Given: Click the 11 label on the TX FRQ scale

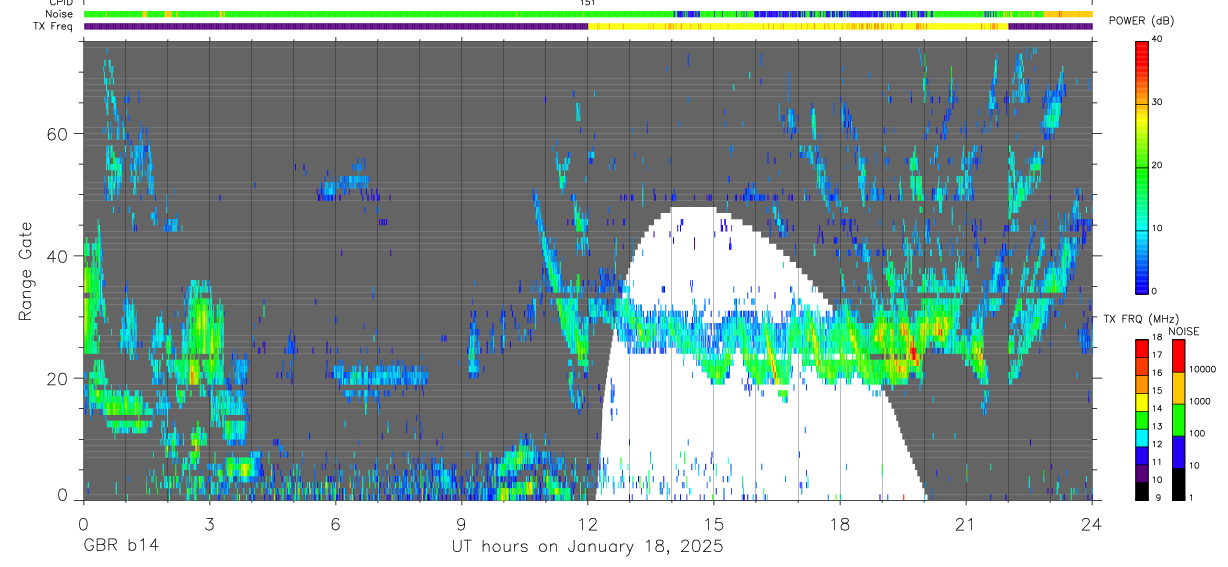Looking at the screenshot, I should 1156,462.
